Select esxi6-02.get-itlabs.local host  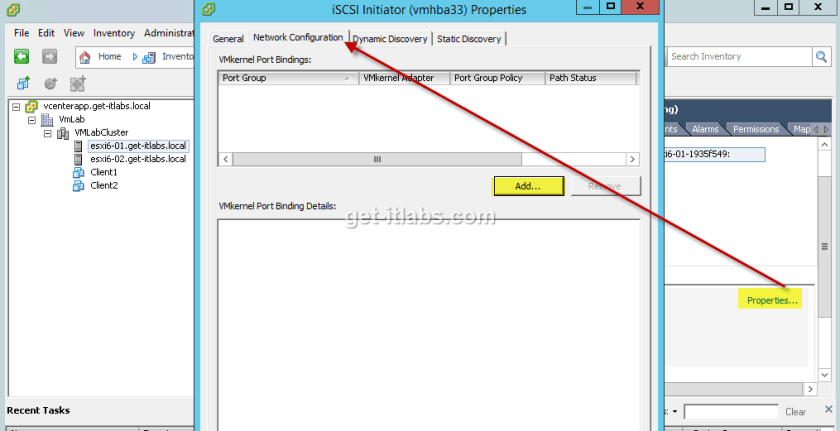[x=138, y=159]
